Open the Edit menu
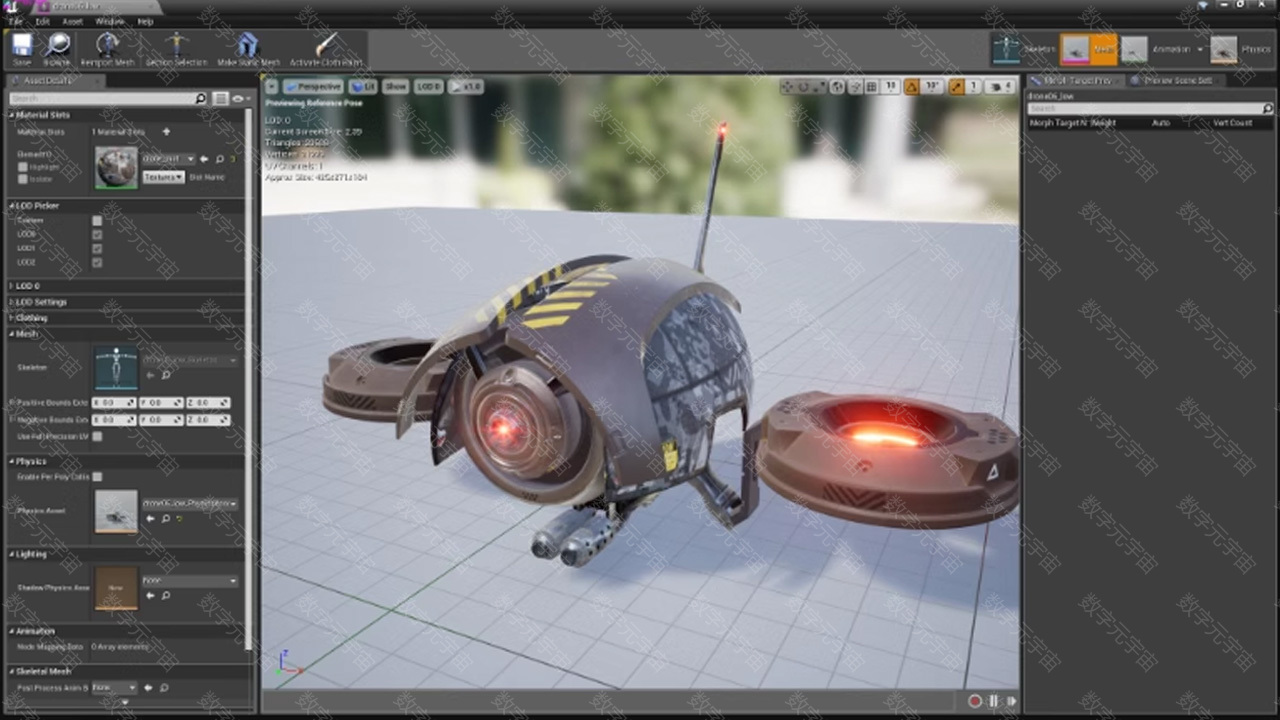1280x720 pixels. pos(43,21)
